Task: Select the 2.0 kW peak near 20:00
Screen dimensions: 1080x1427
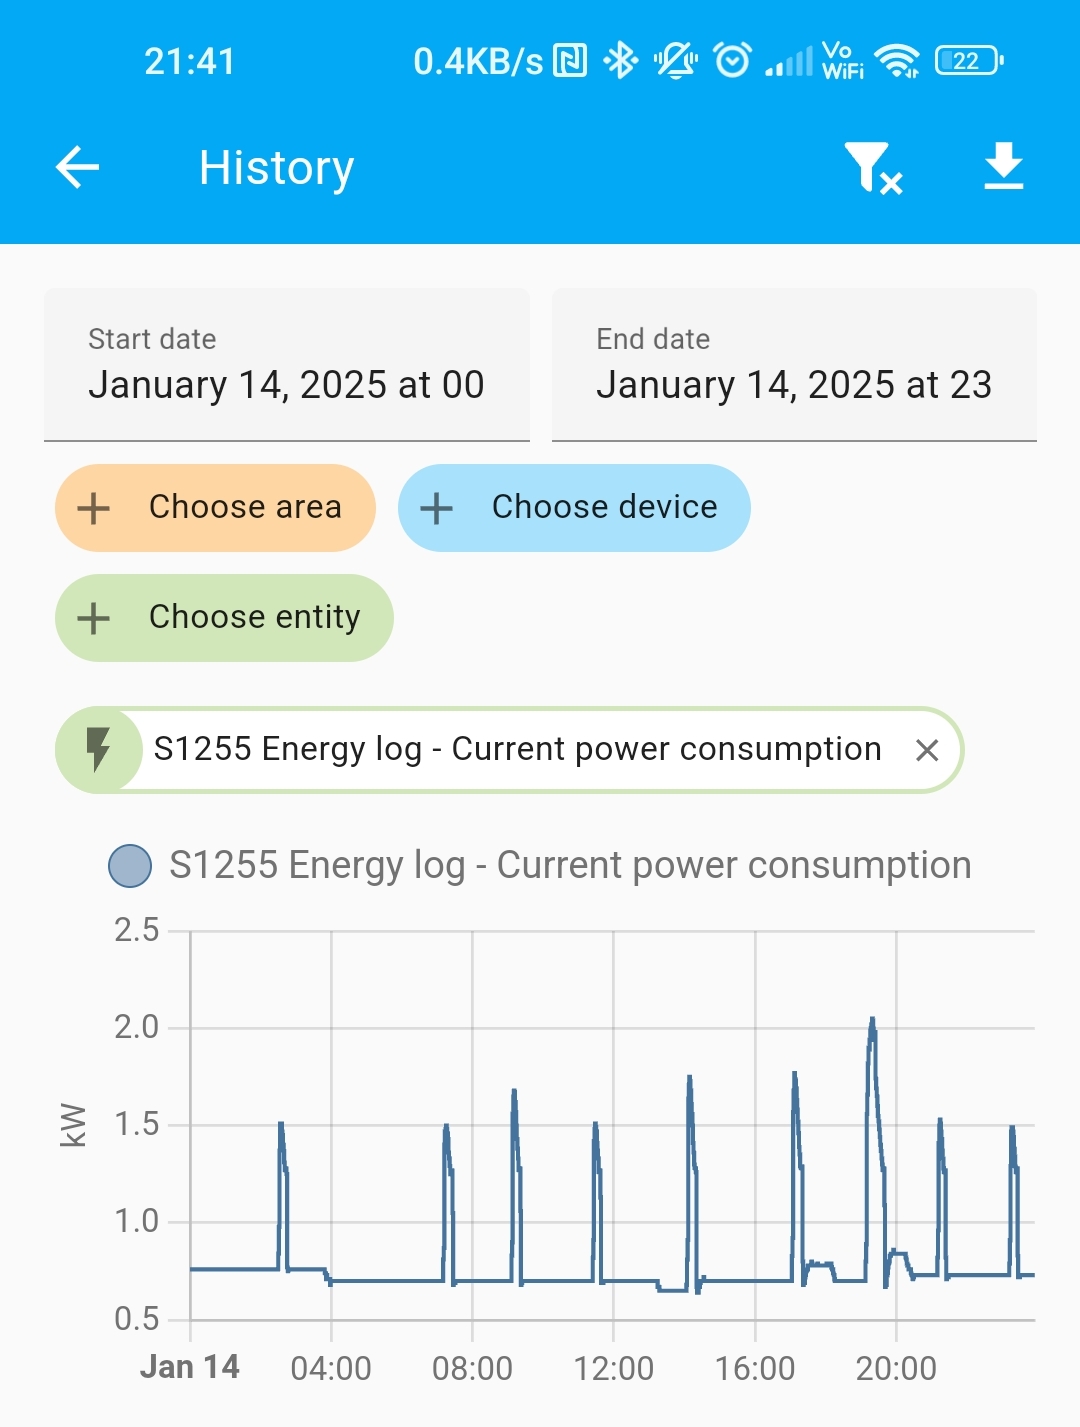Action: [872, 1028]
